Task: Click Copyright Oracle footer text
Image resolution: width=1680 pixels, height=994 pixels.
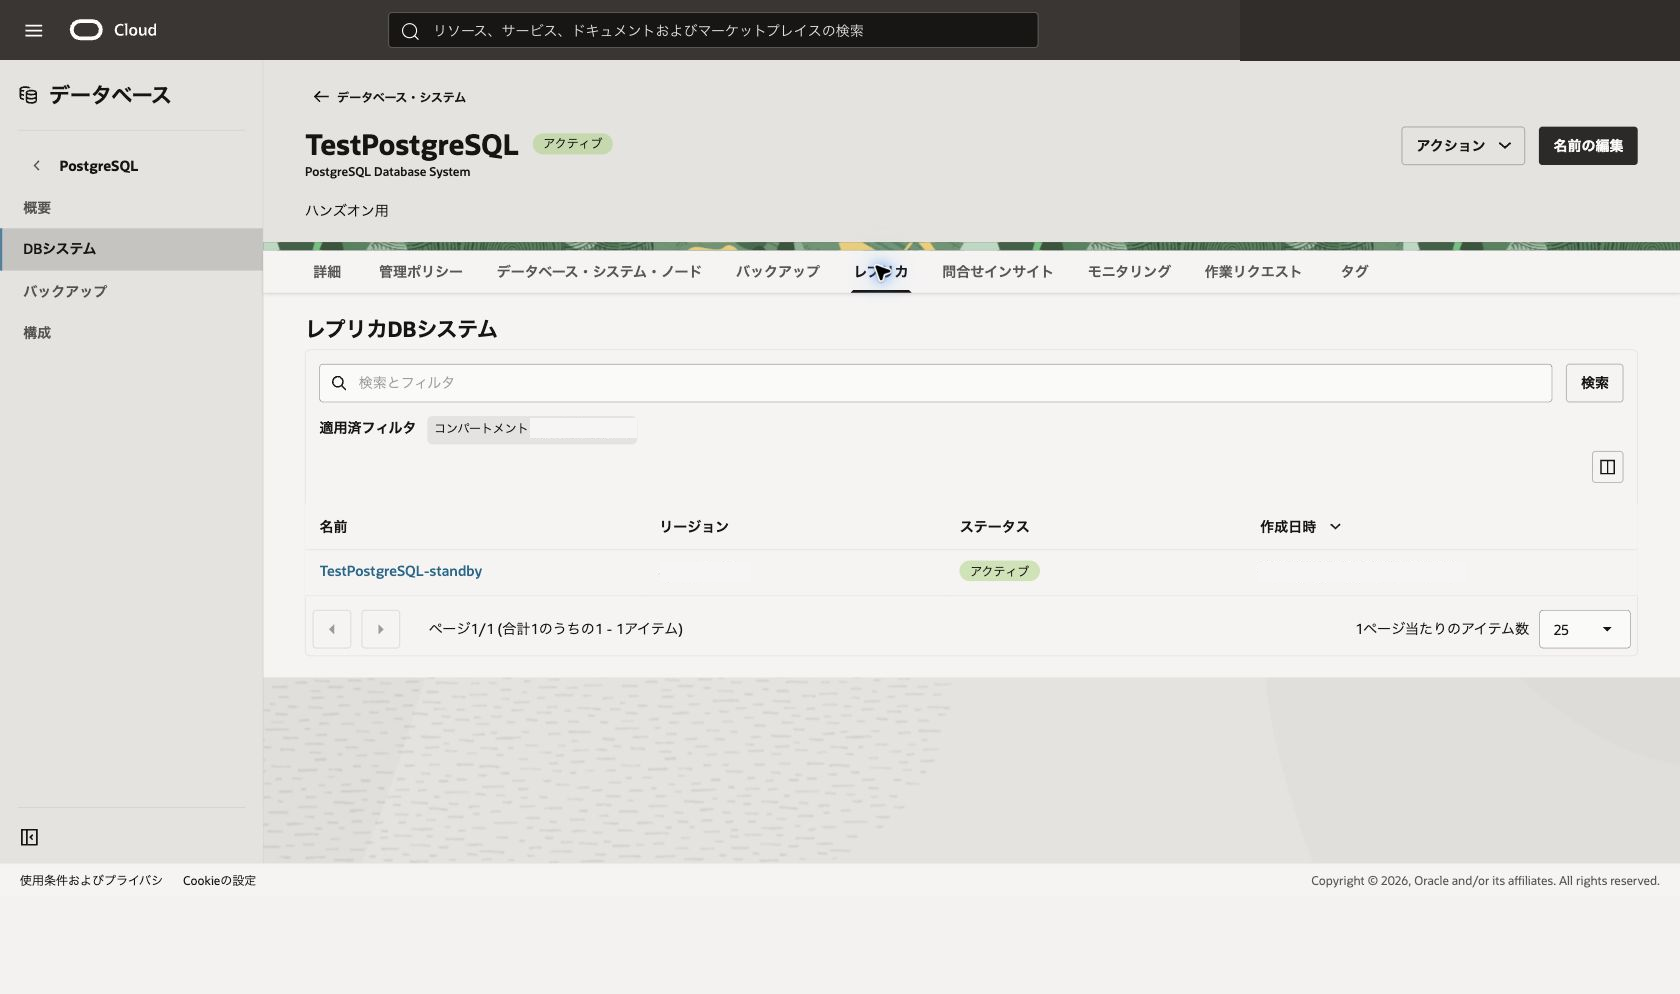Action: 1485,881
